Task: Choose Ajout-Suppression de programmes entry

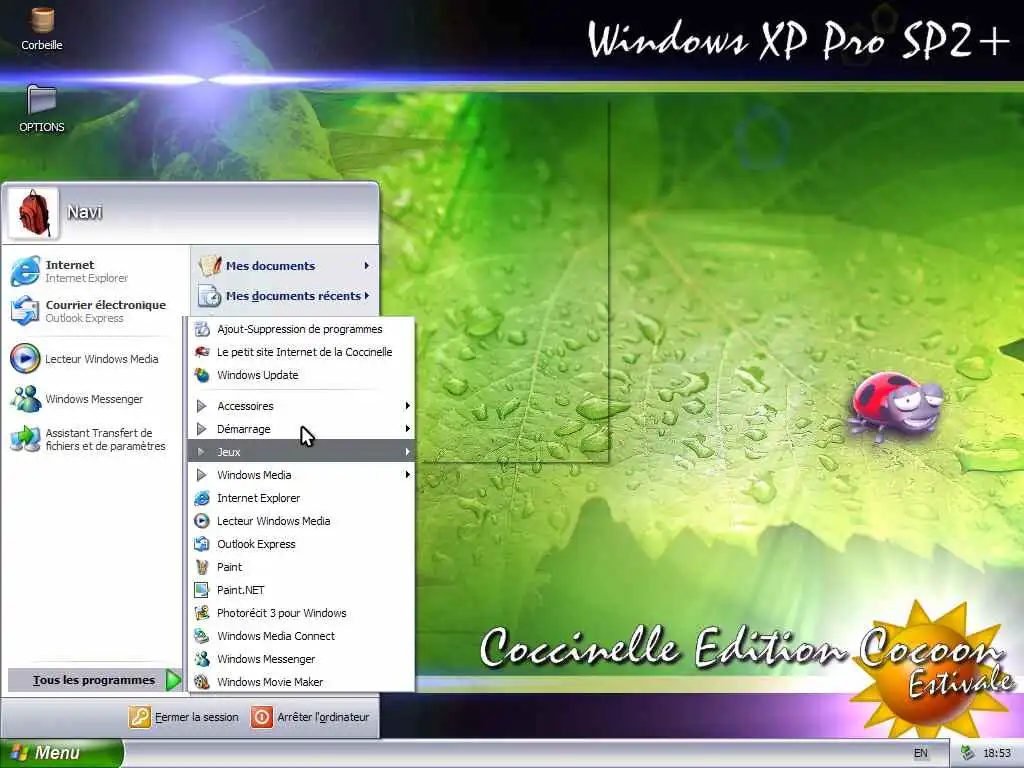Action: [301, 329]
